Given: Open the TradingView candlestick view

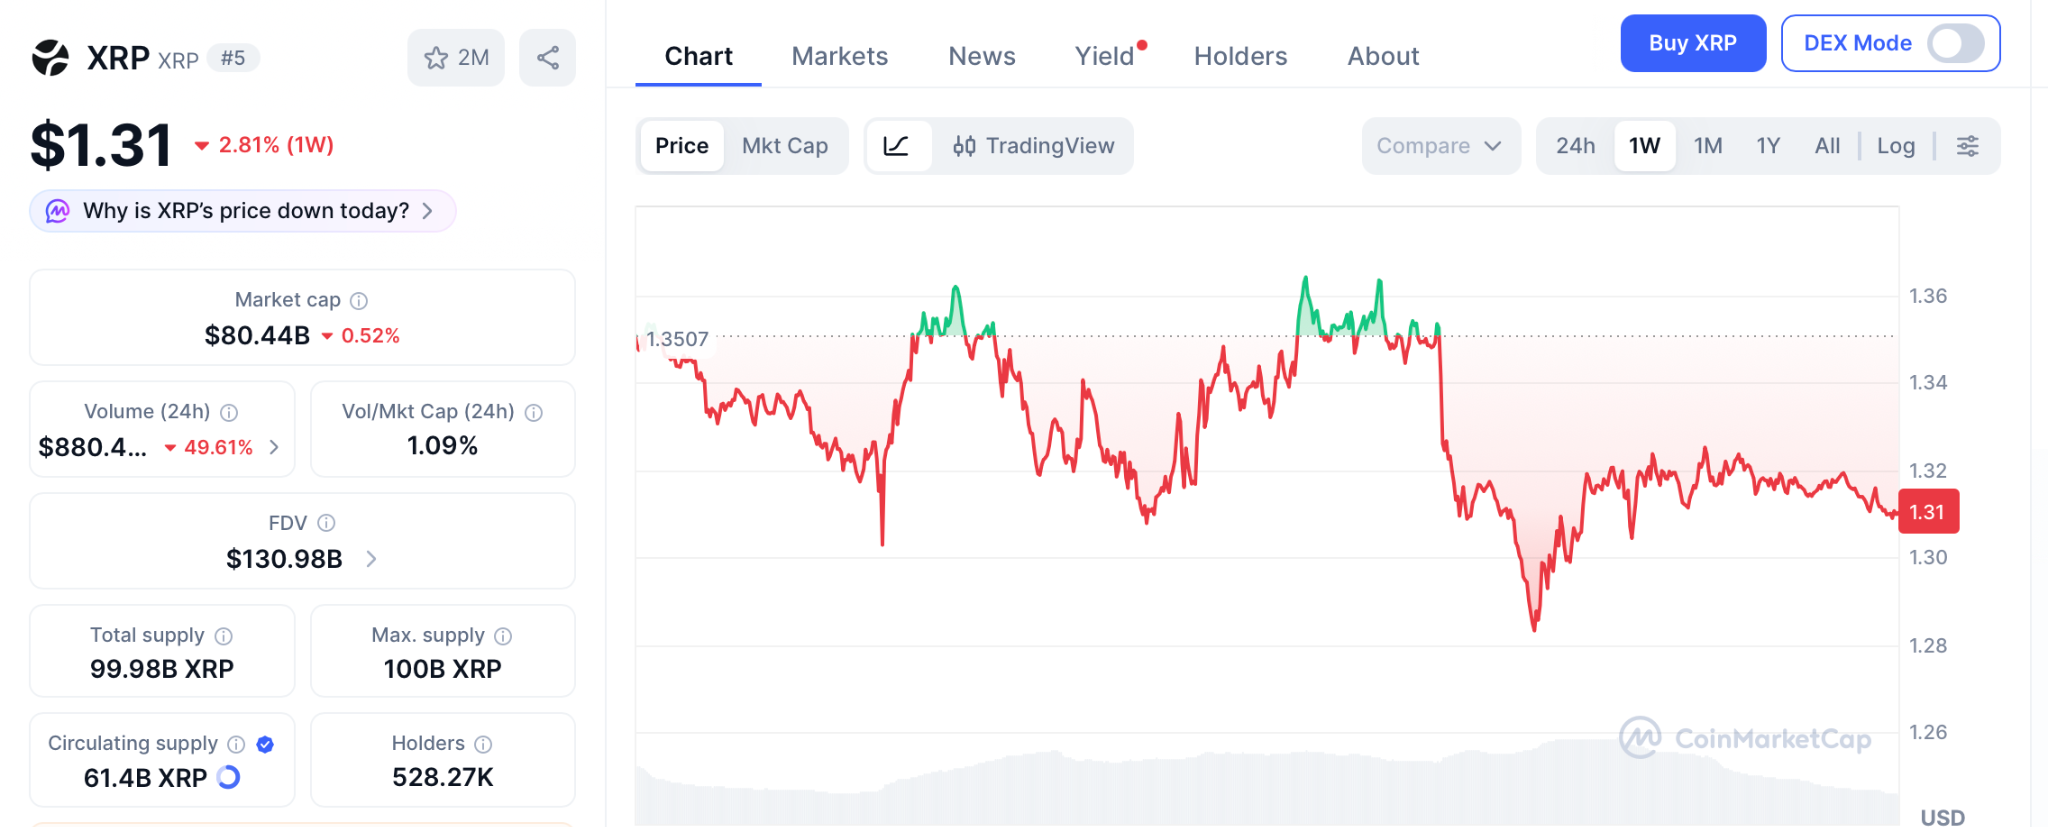Looking at the screenshot, I should [1035, 146].
